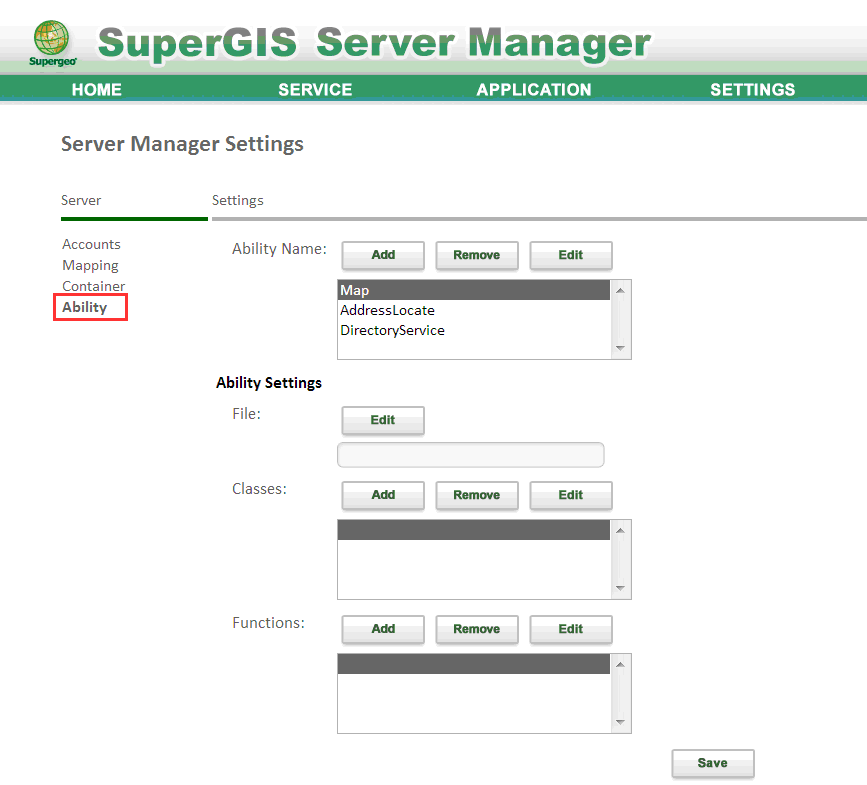Open the HOME menu
This screenshot has width=867, height=785.
coord(97,90)
